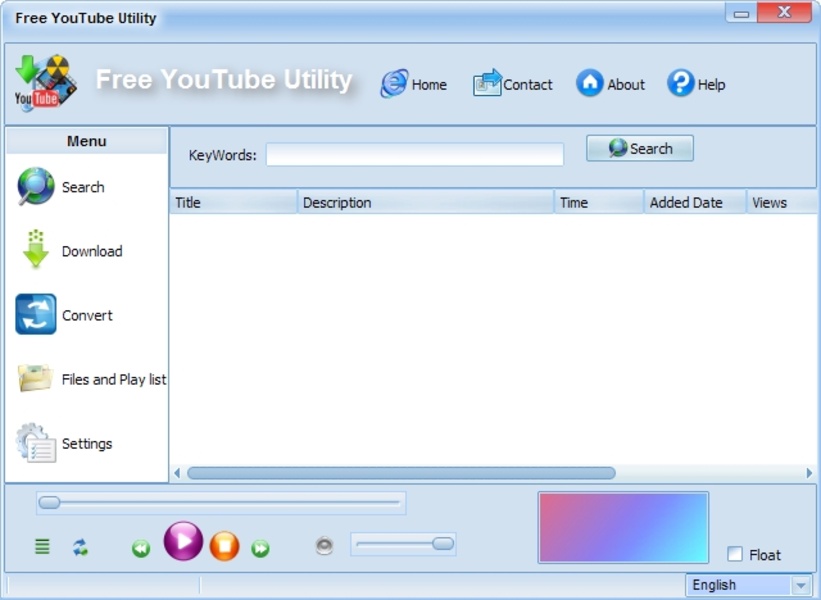Open the About dialog
Screen dimensions: 821x600
click(x=611, y=84)
